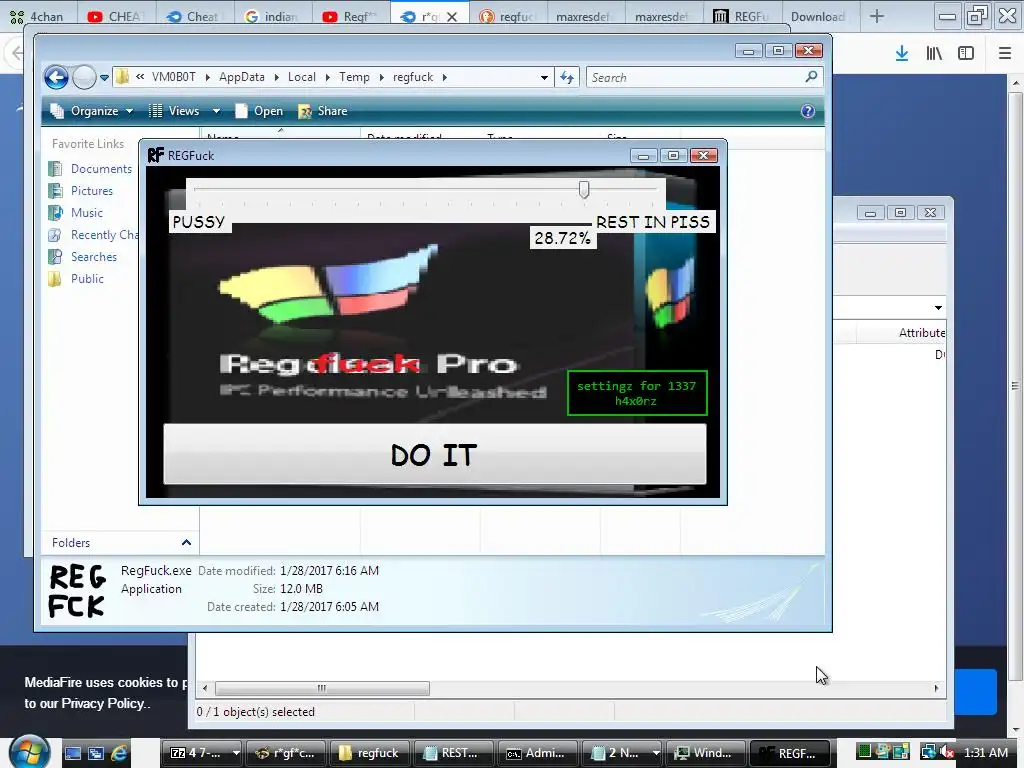Click AppData in the address breadcrumb
The image size is (1024, 768).
[x=242, y=77]
